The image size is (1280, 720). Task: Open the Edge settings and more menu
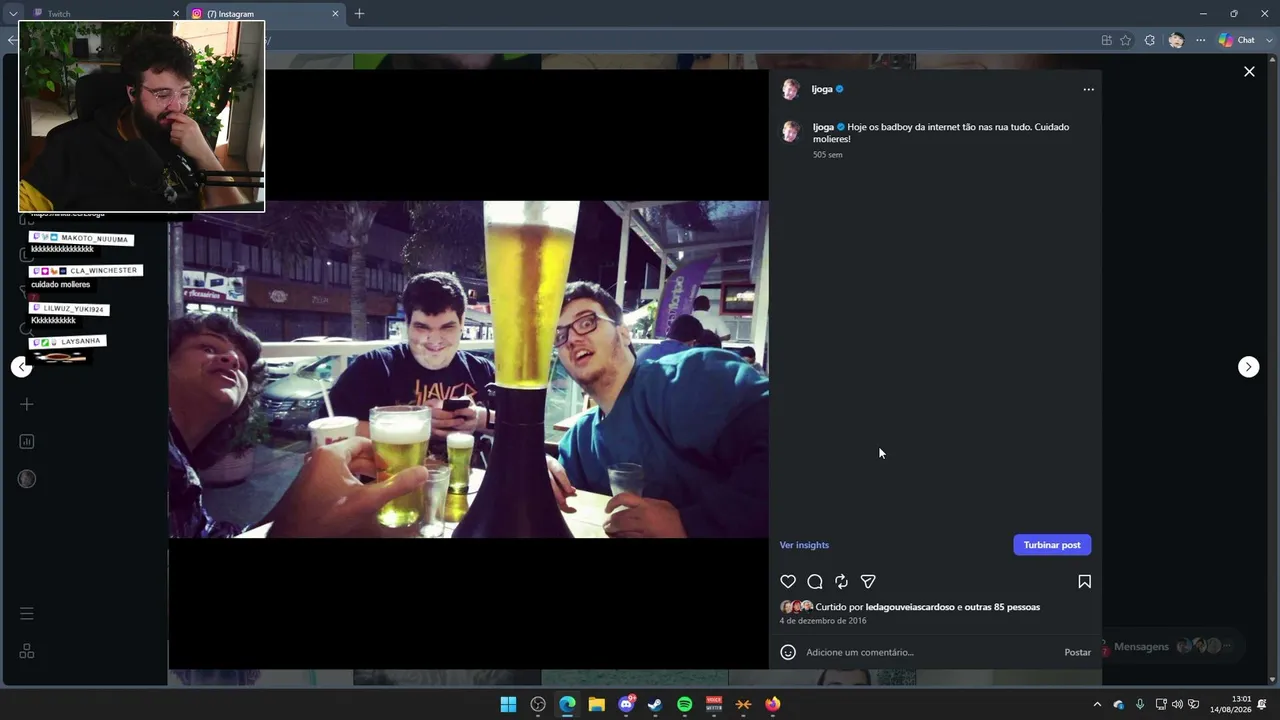[1200, 40]
